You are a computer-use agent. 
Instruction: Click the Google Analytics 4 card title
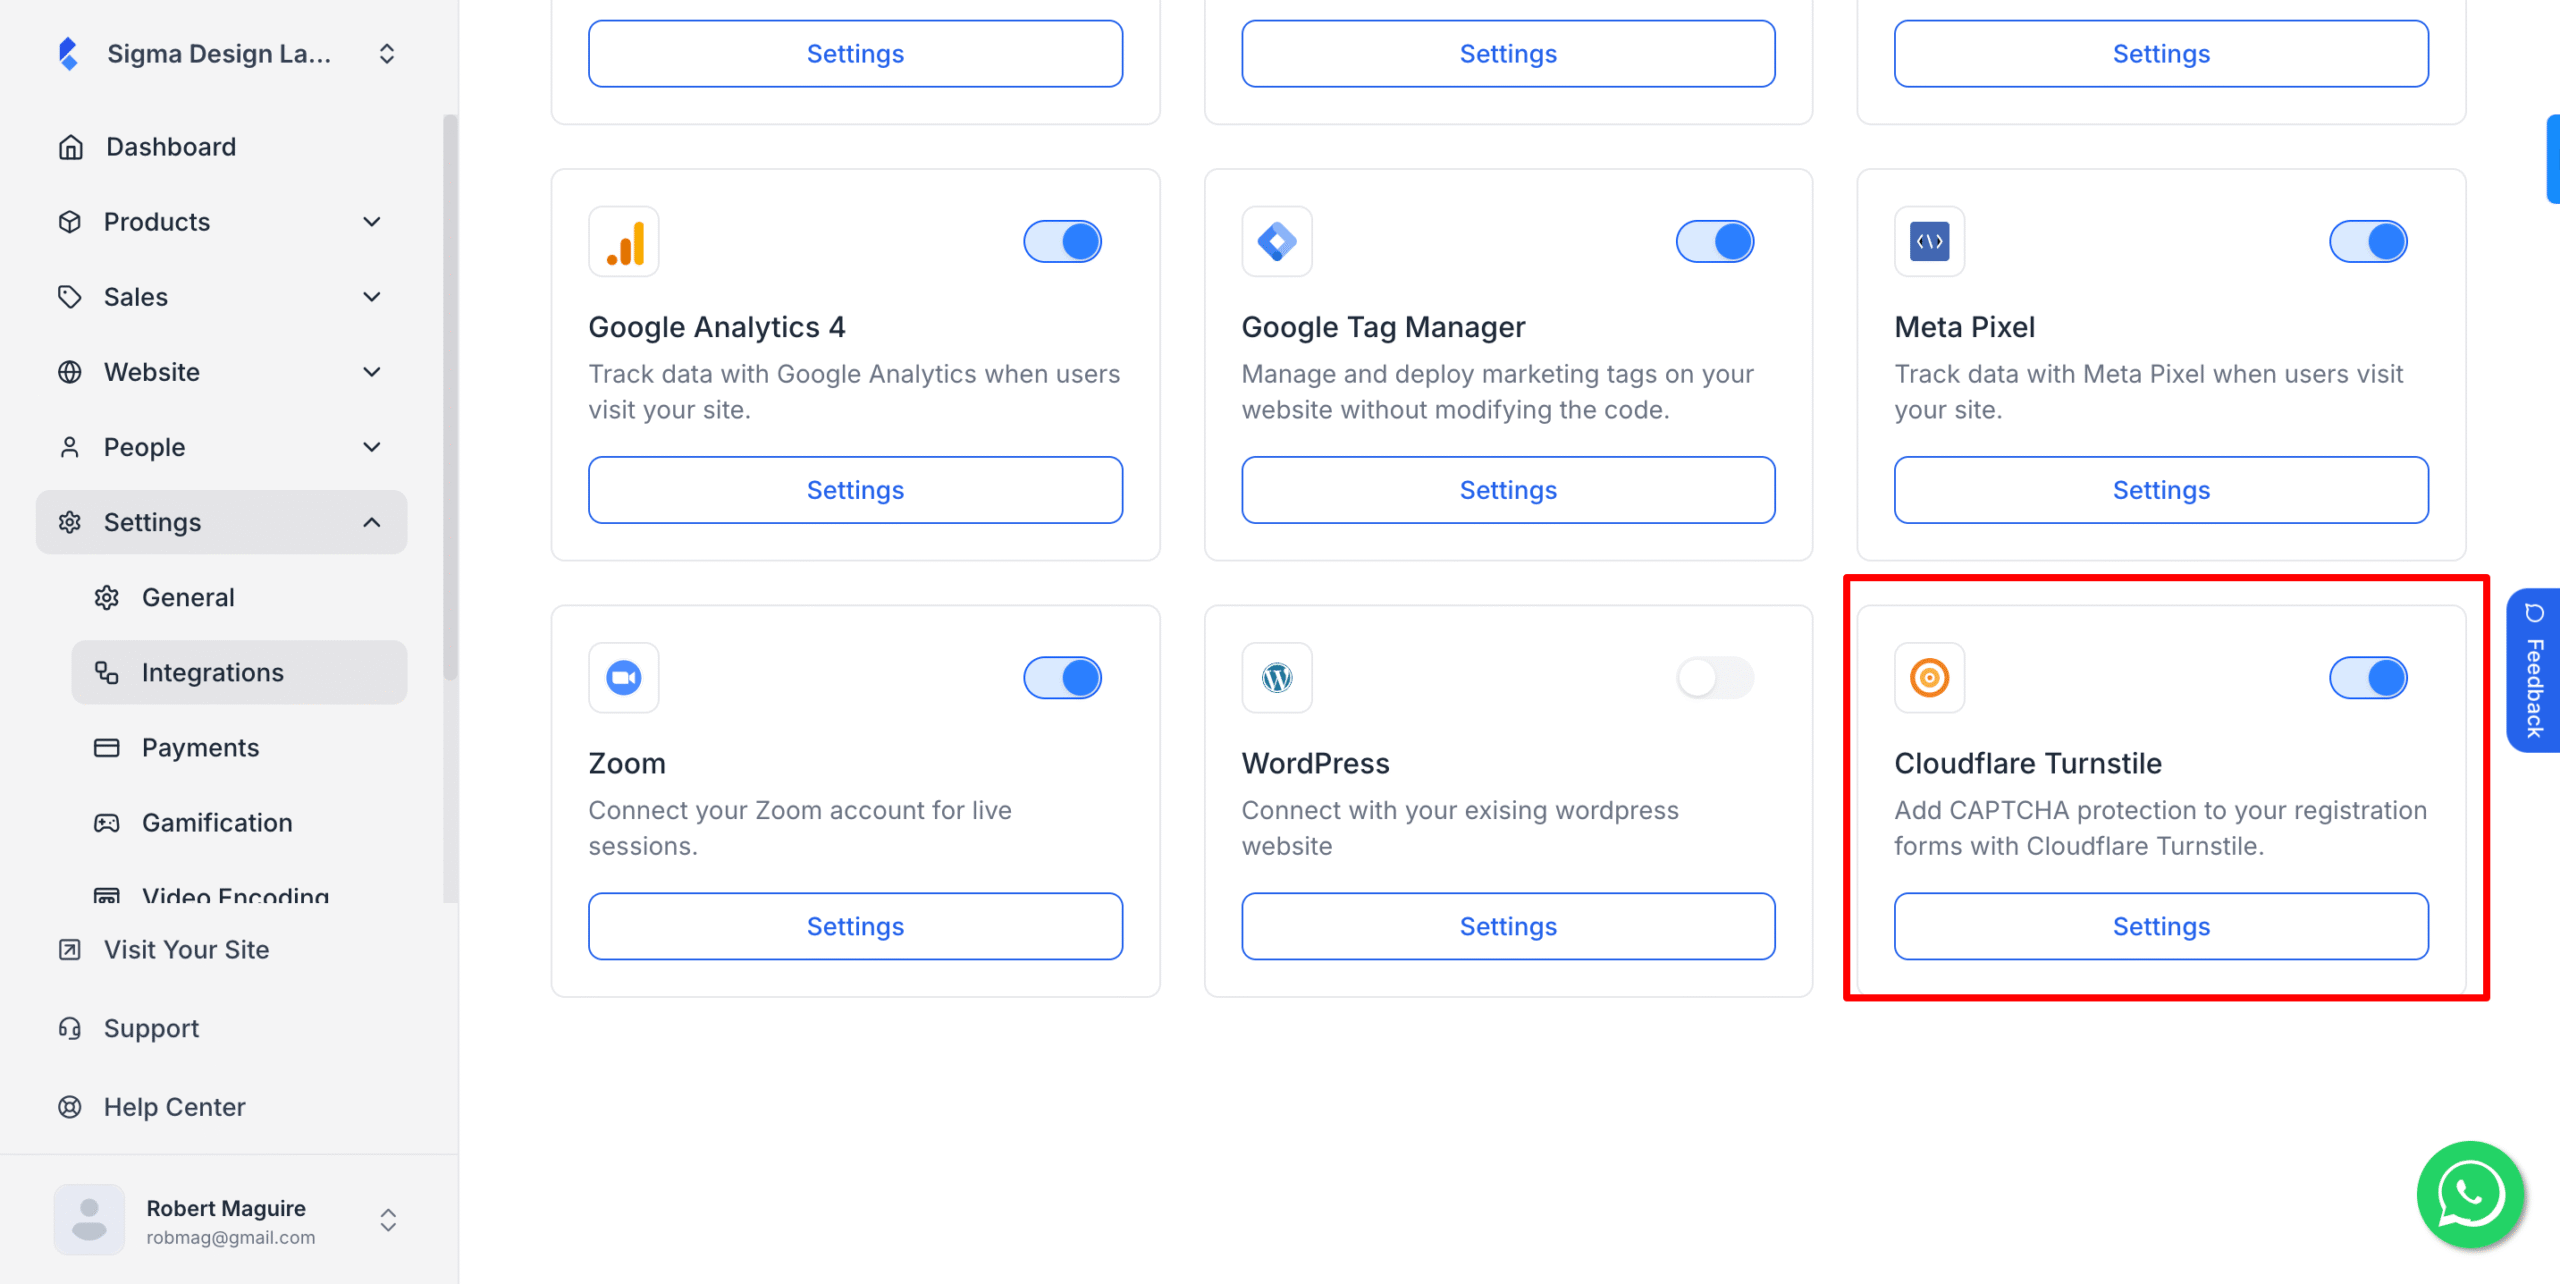tap(717, 327)
